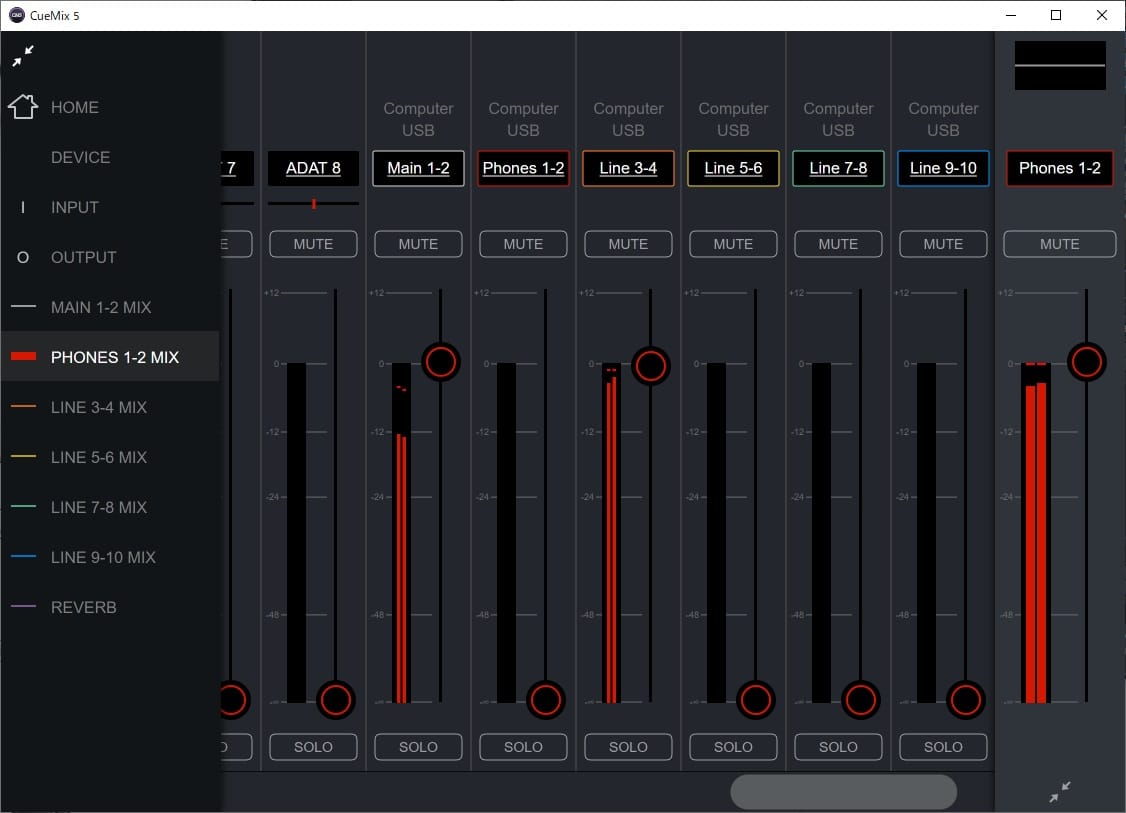The width and height of the screenshot is (1126, 813).
Task: Click the red PHONES 1-2 MIX color icon
Action: click(x=23, y=357)
